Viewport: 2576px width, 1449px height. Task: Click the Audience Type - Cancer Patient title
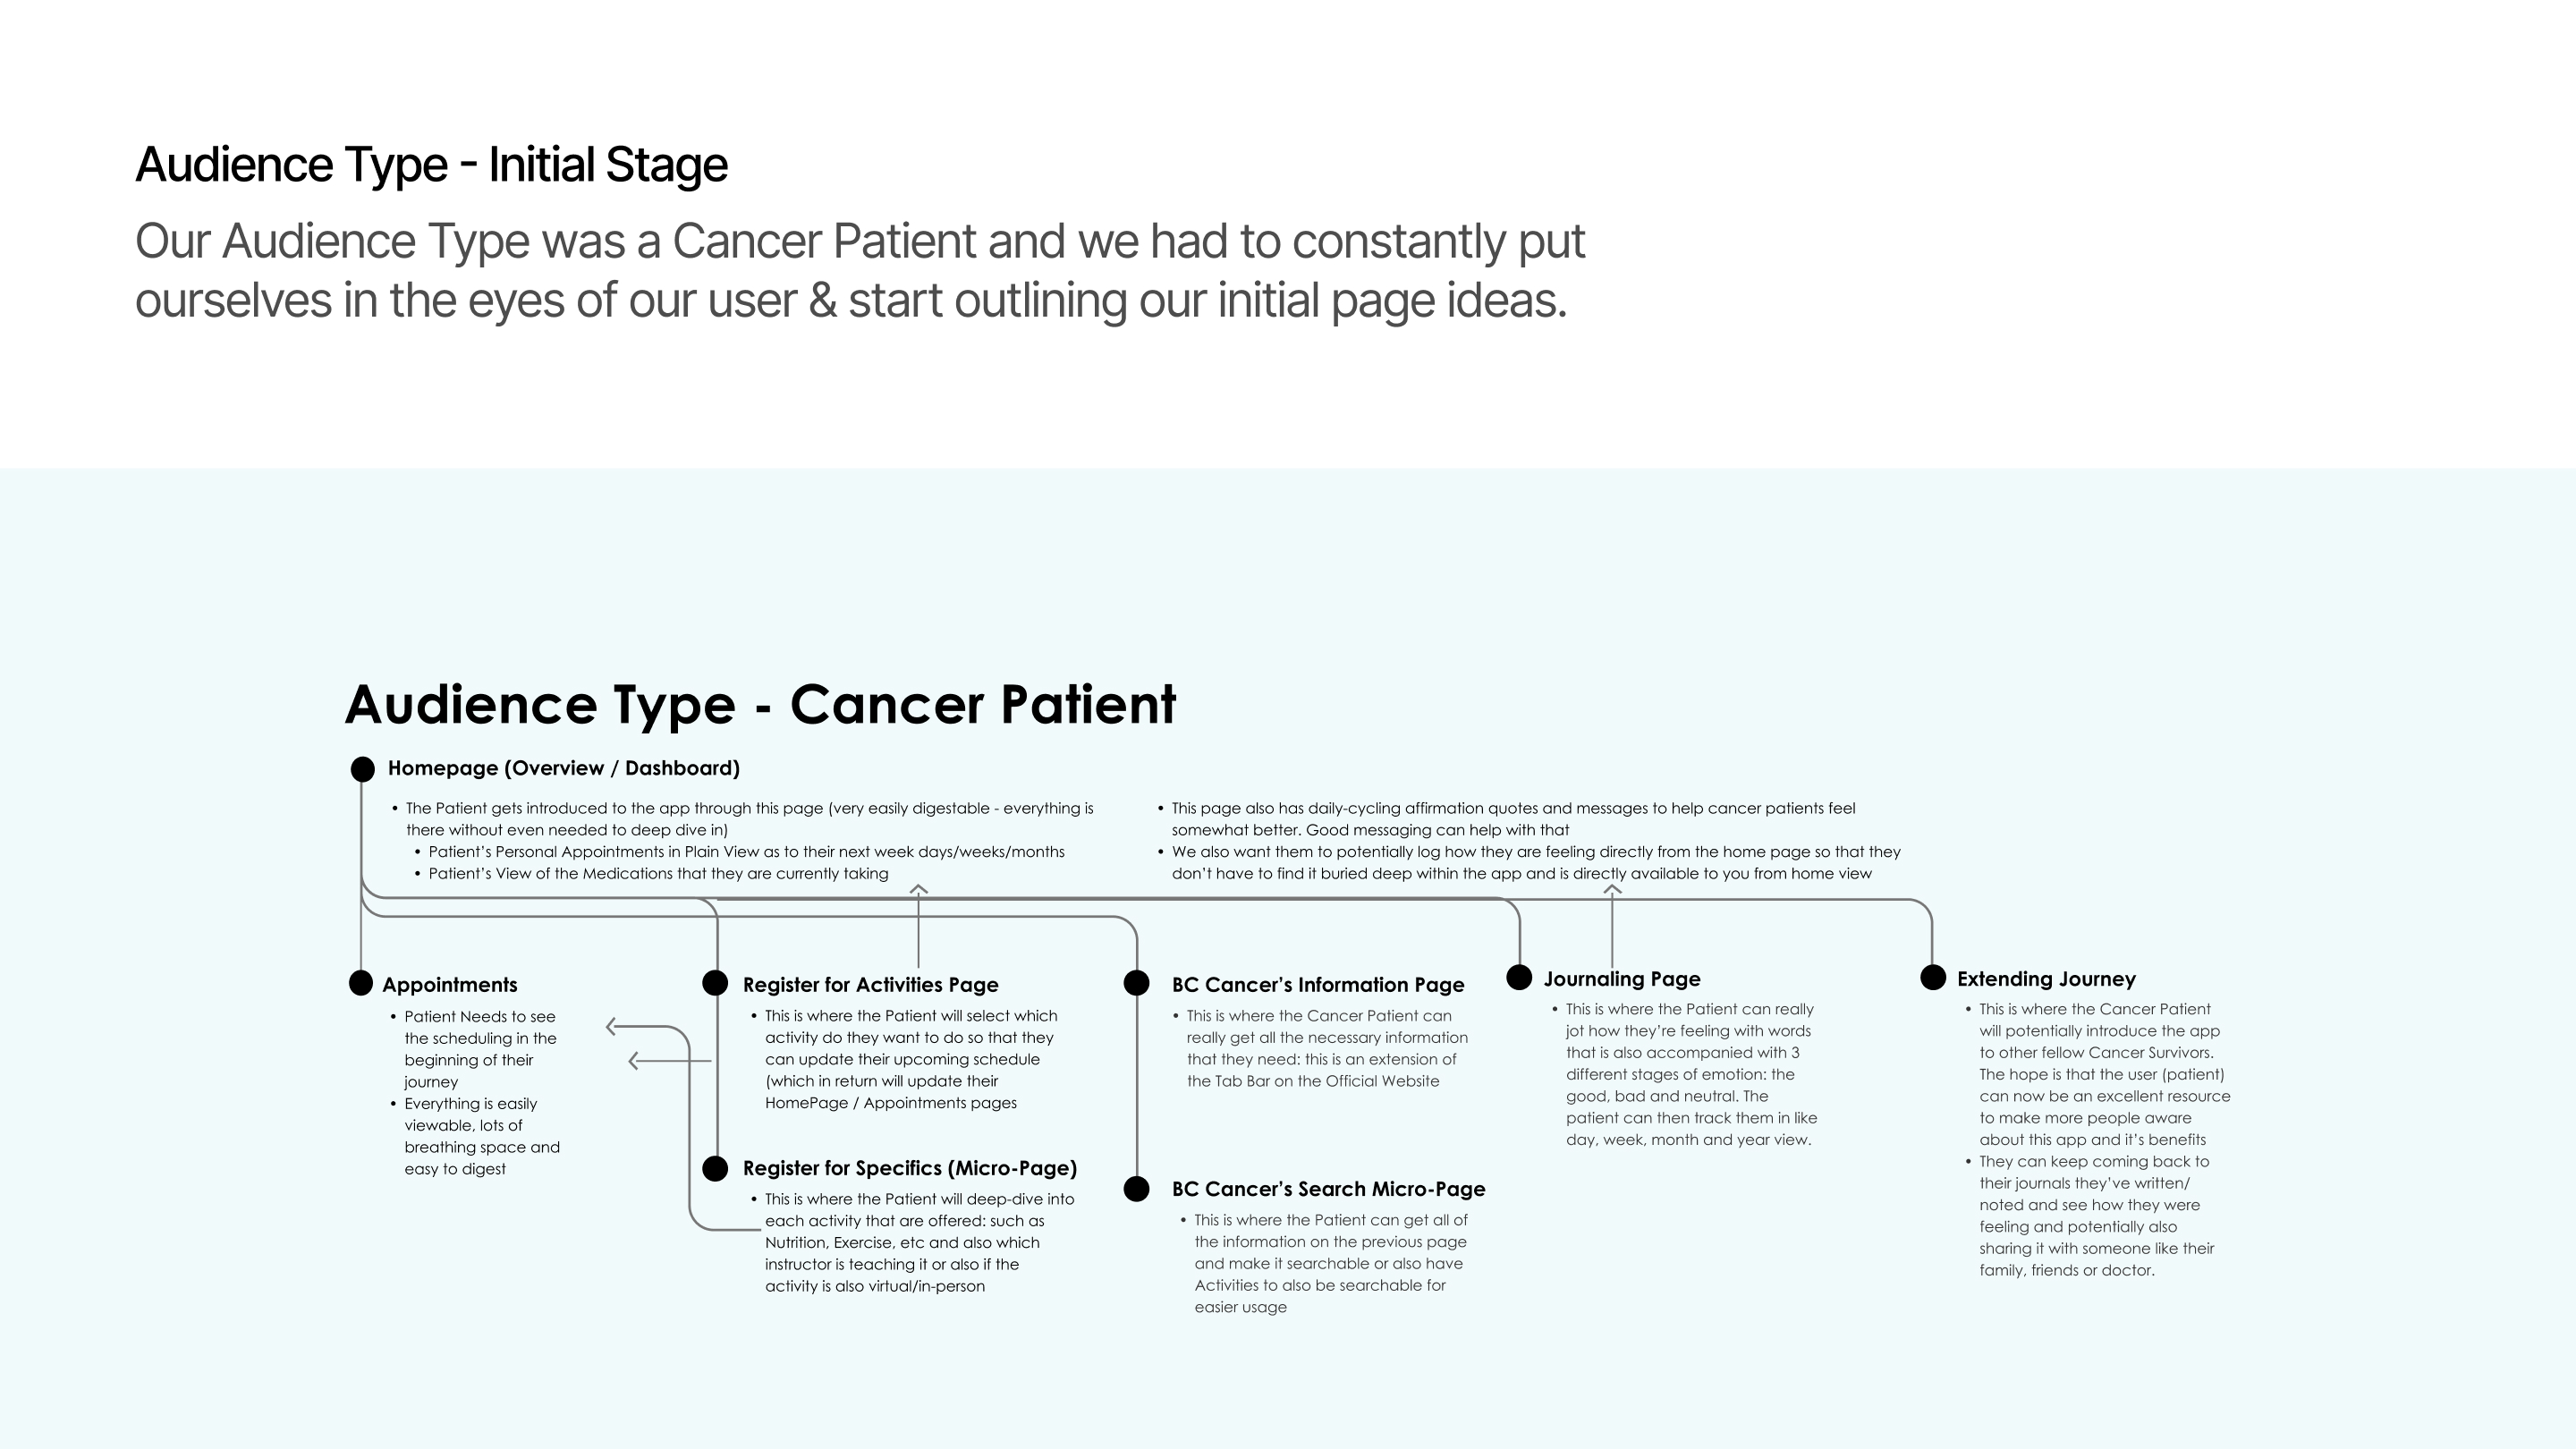[x=760, y=704]
